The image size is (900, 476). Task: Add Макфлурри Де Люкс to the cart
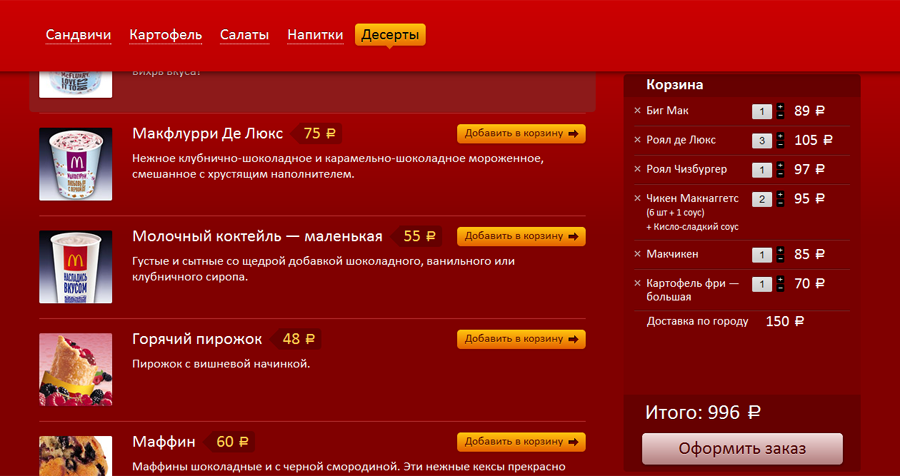(521, 134)
